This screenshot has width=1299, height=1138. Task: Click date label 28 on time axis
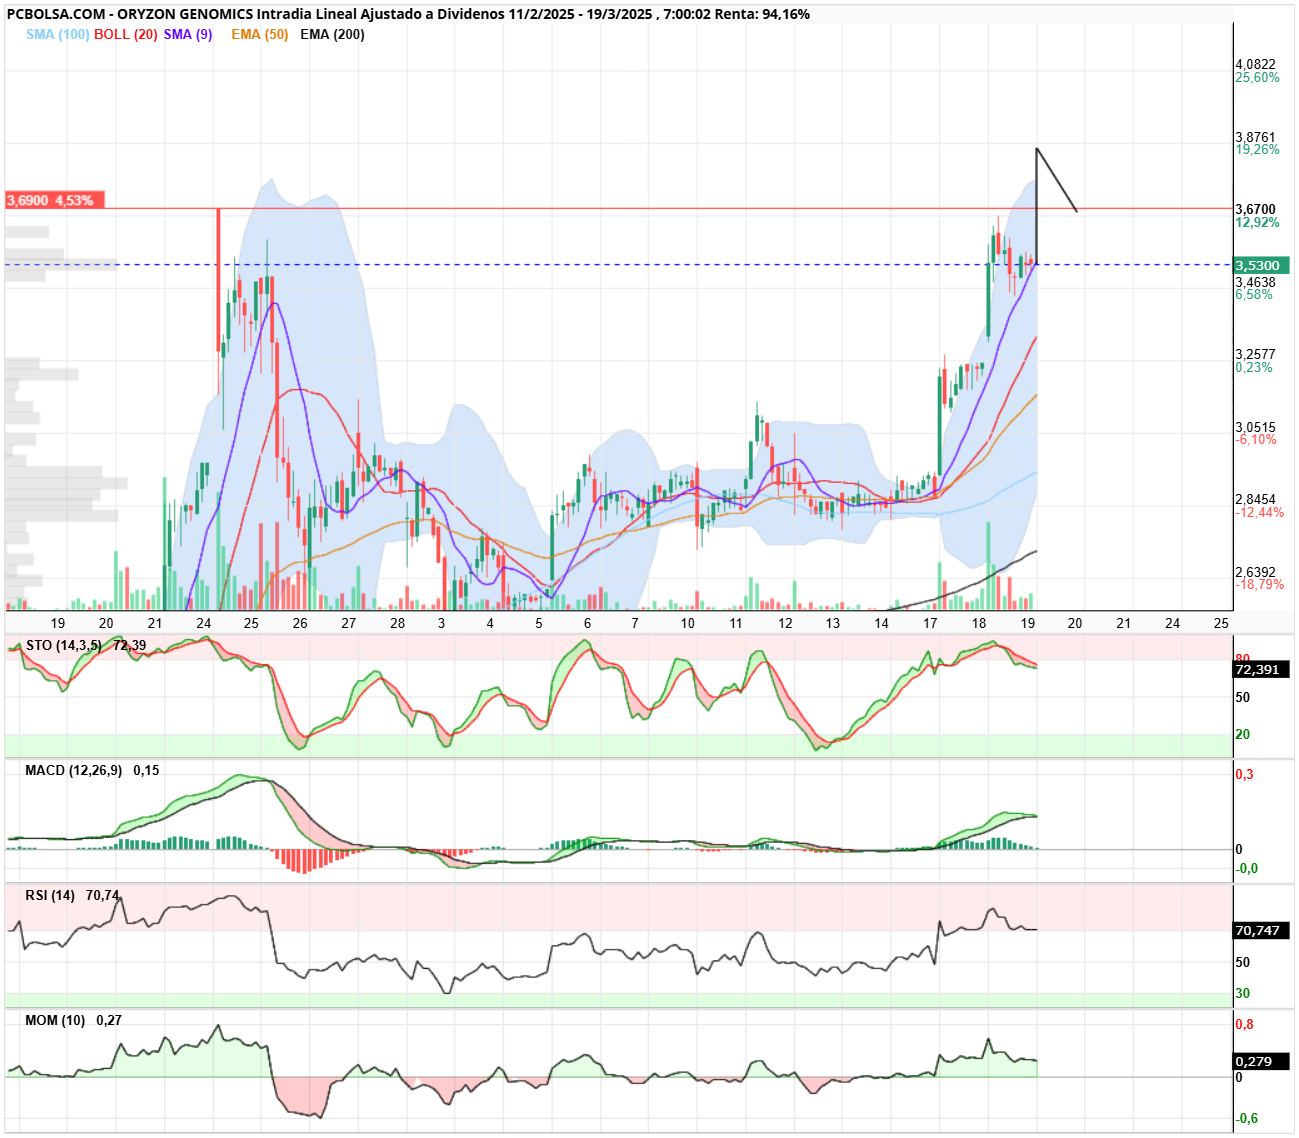[x=398, y=623]
